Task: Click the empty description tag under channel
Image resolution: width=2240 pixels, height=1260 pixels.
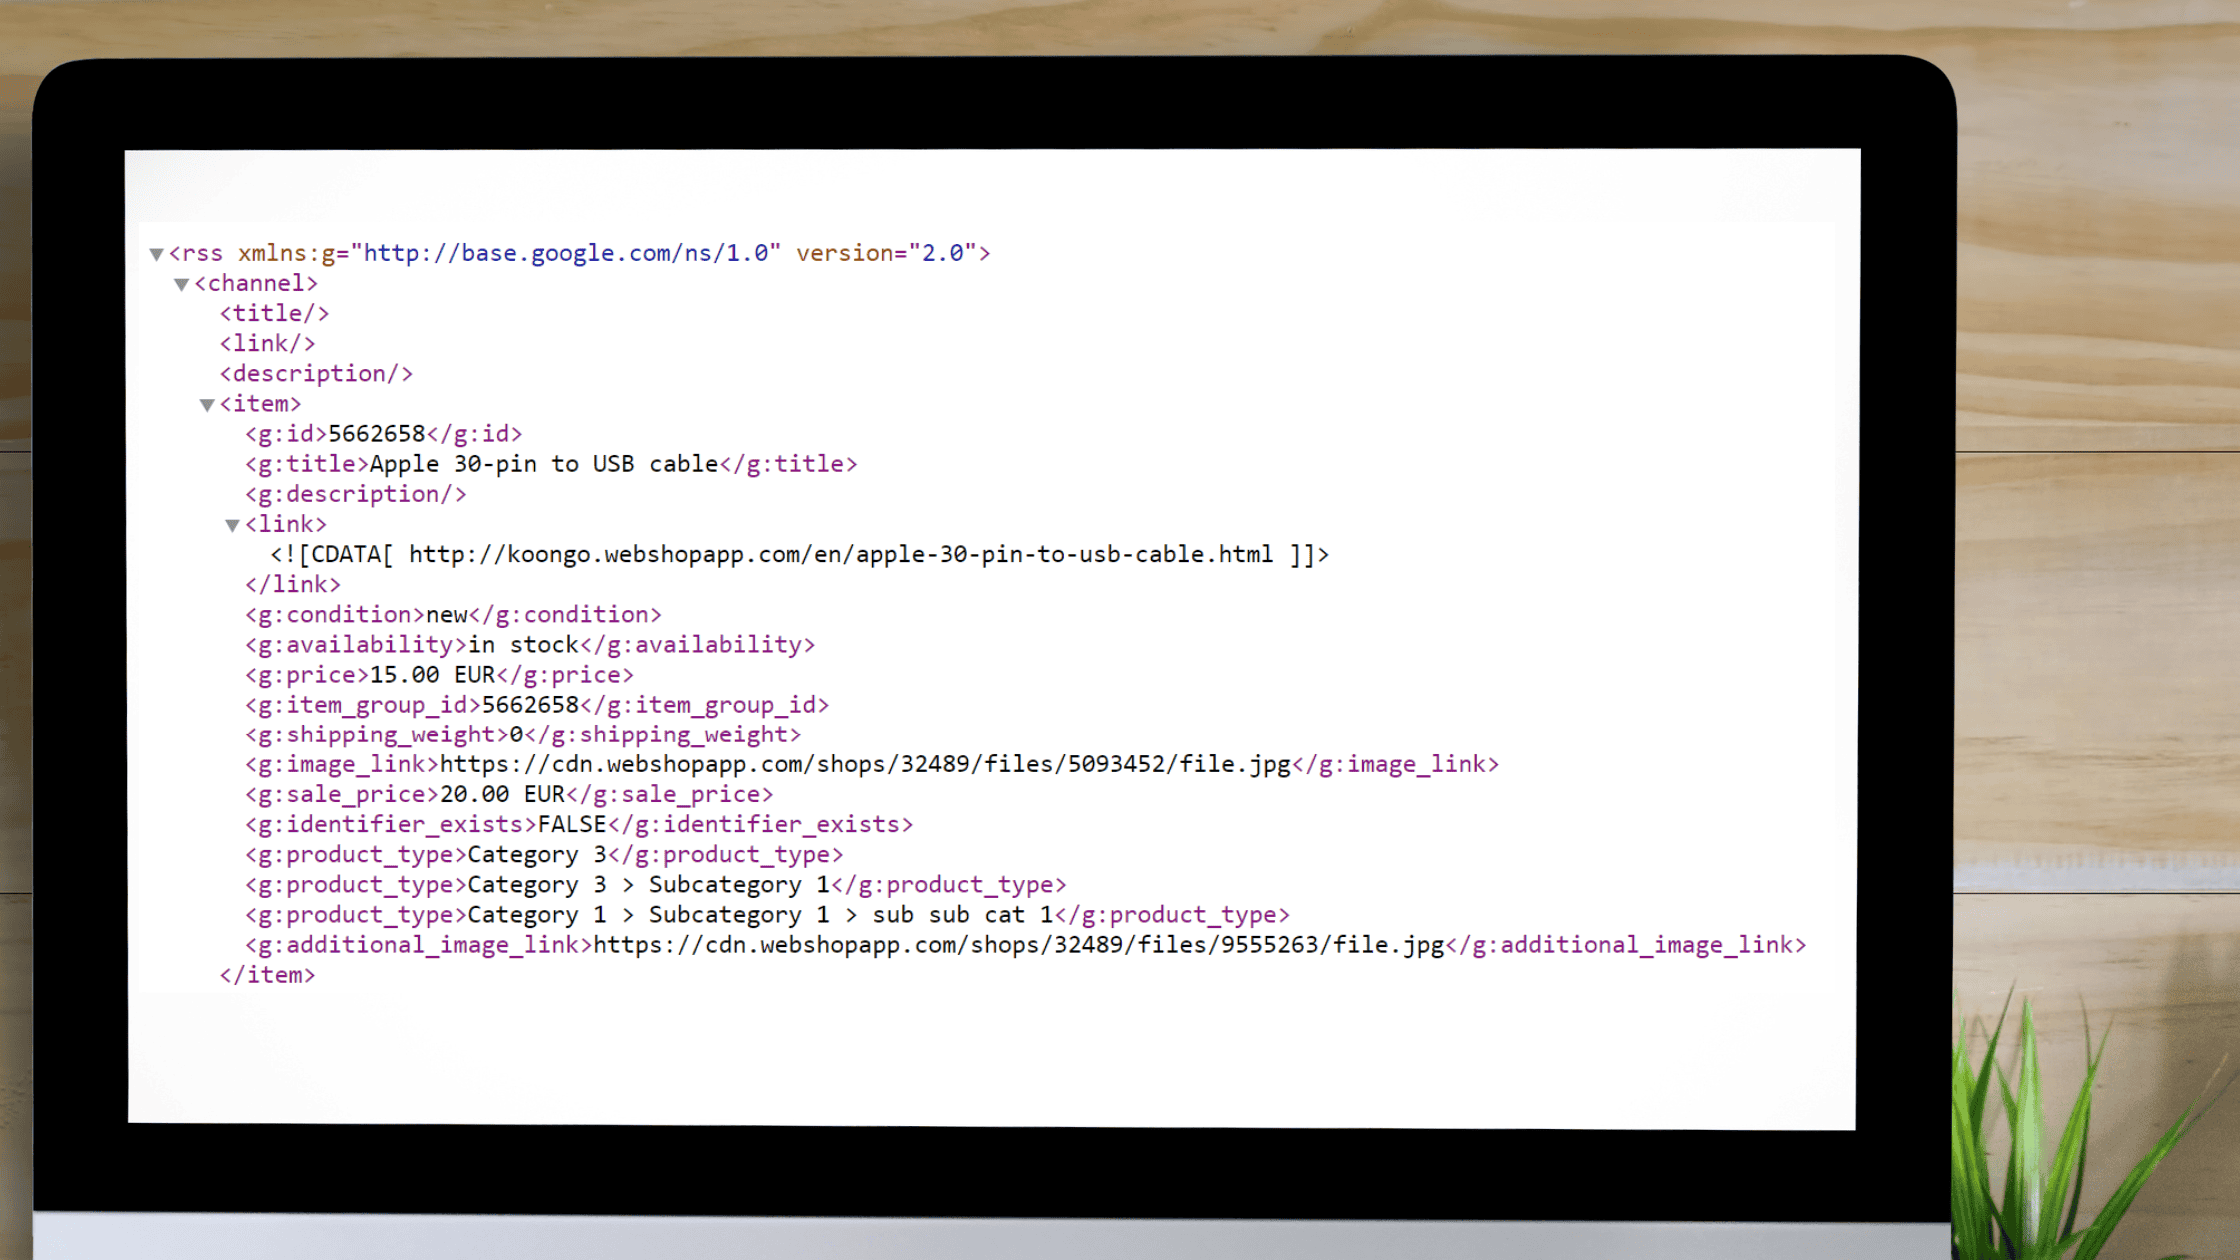Action: [x=316, y=374]
